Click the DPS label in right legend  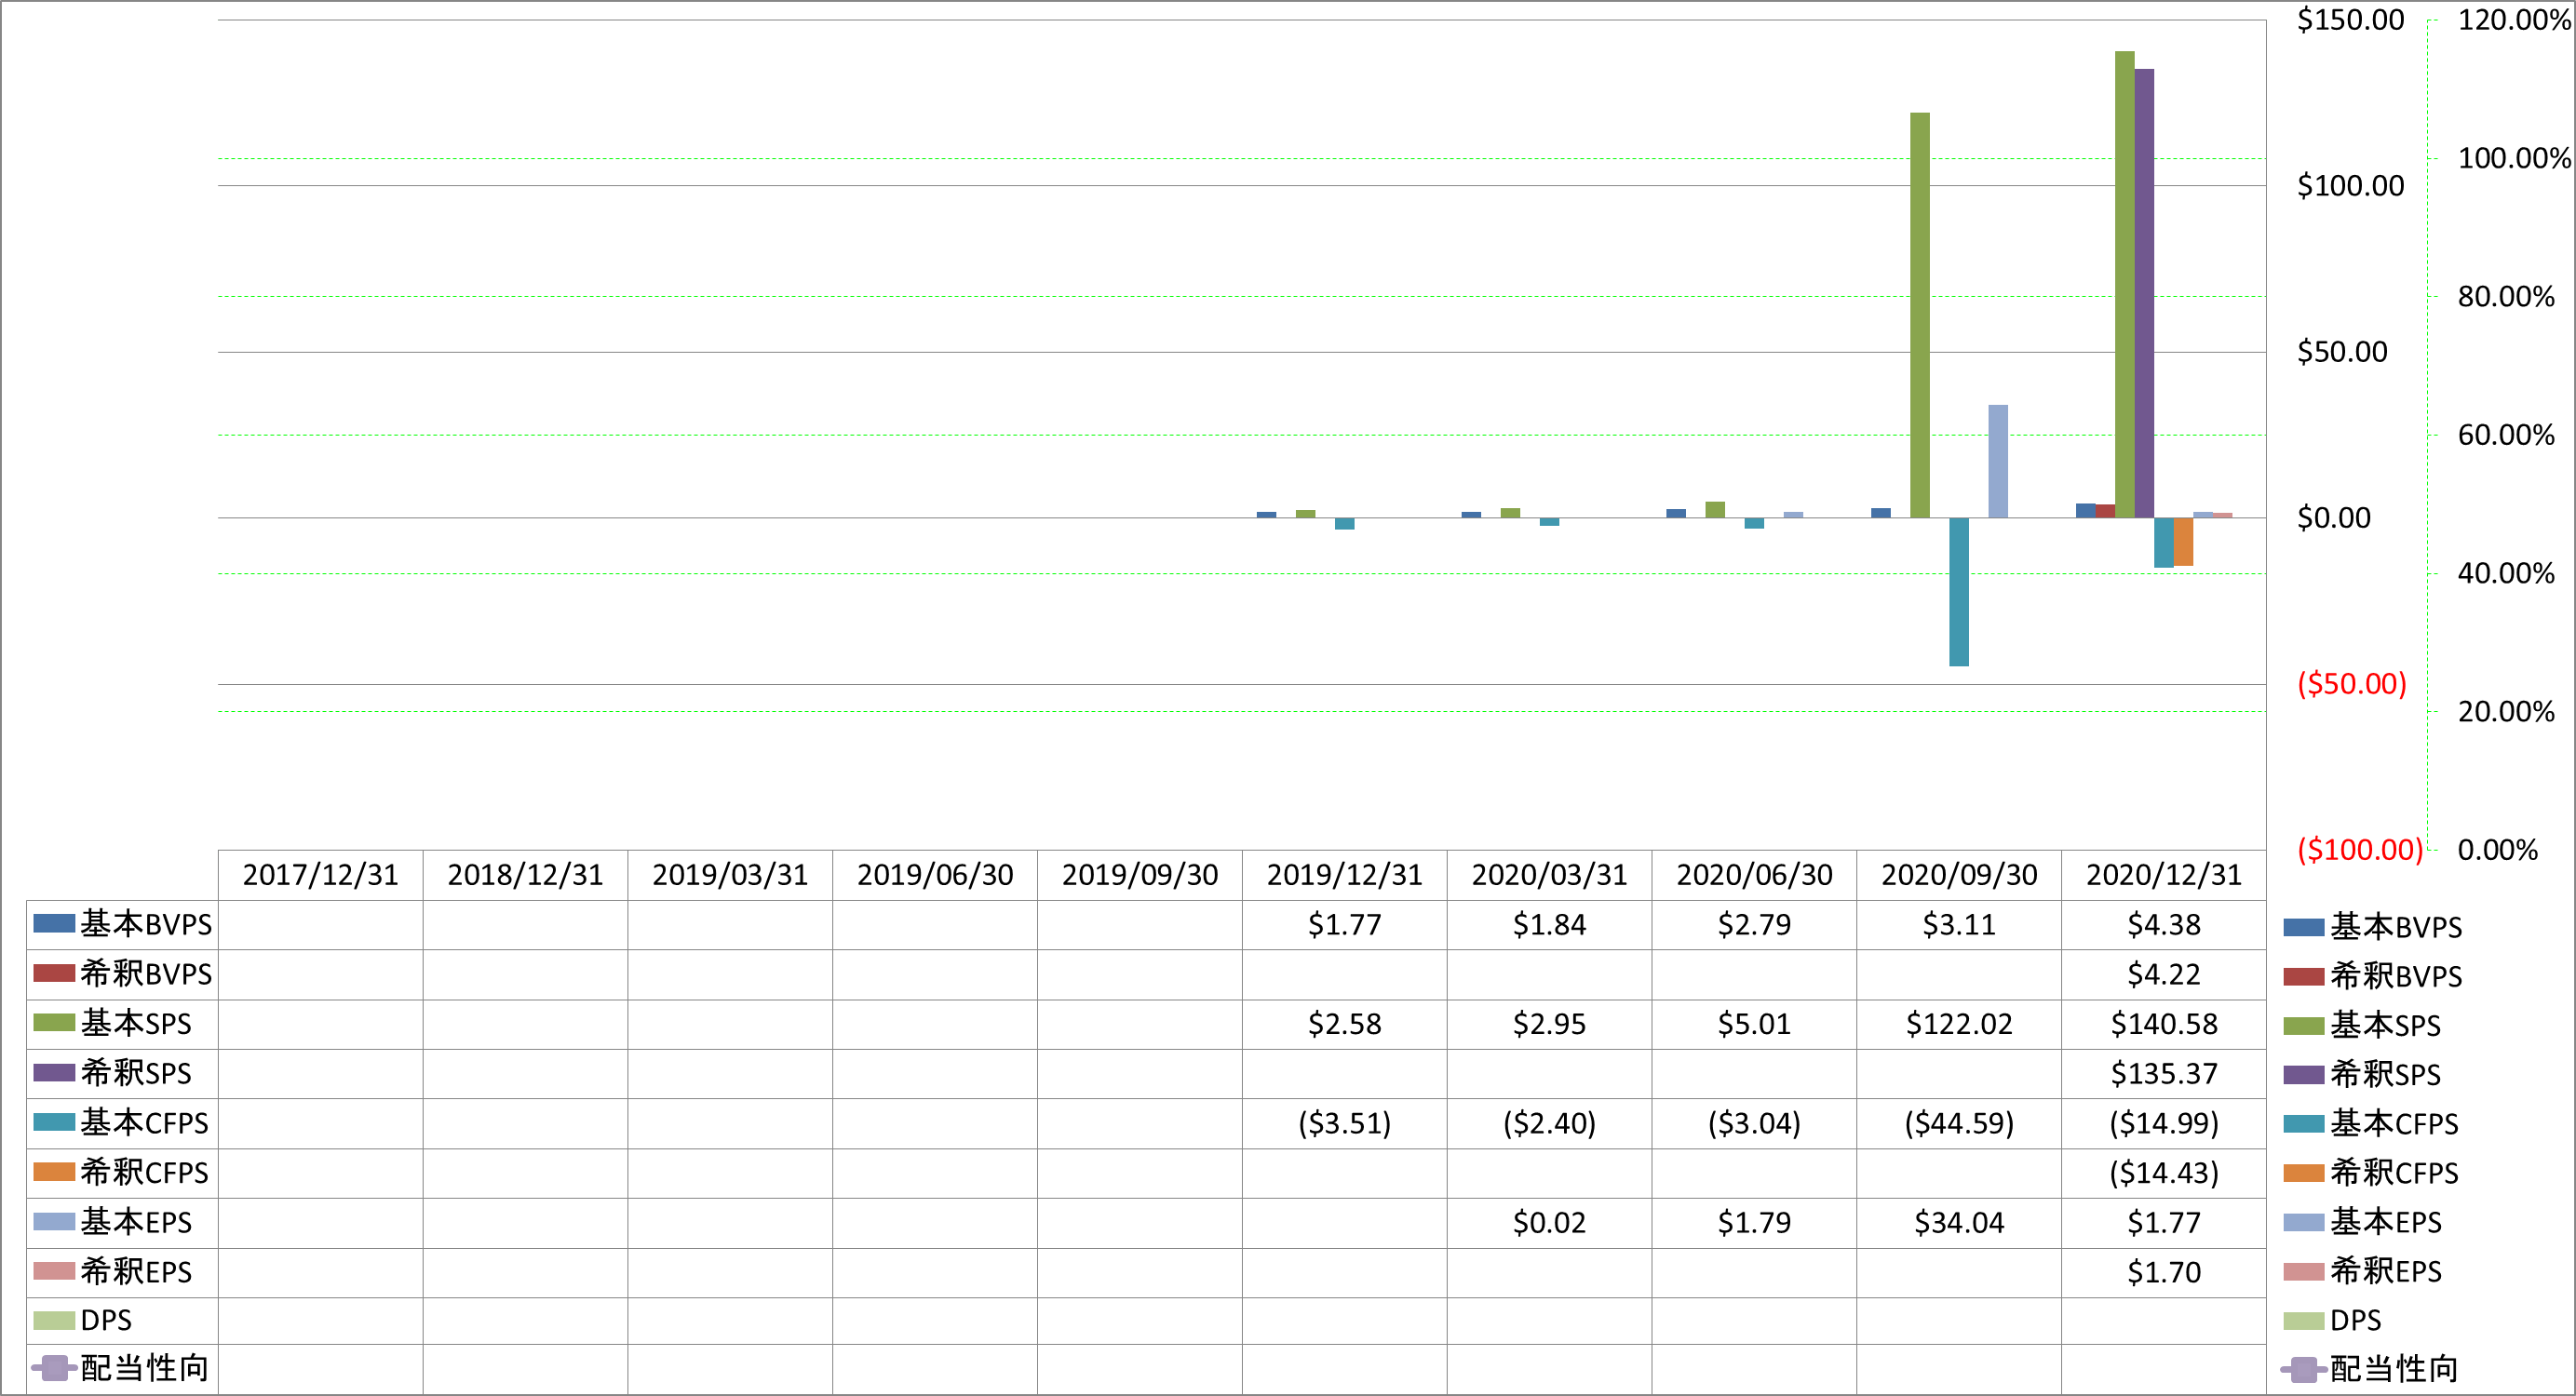coord(2356,1321)
